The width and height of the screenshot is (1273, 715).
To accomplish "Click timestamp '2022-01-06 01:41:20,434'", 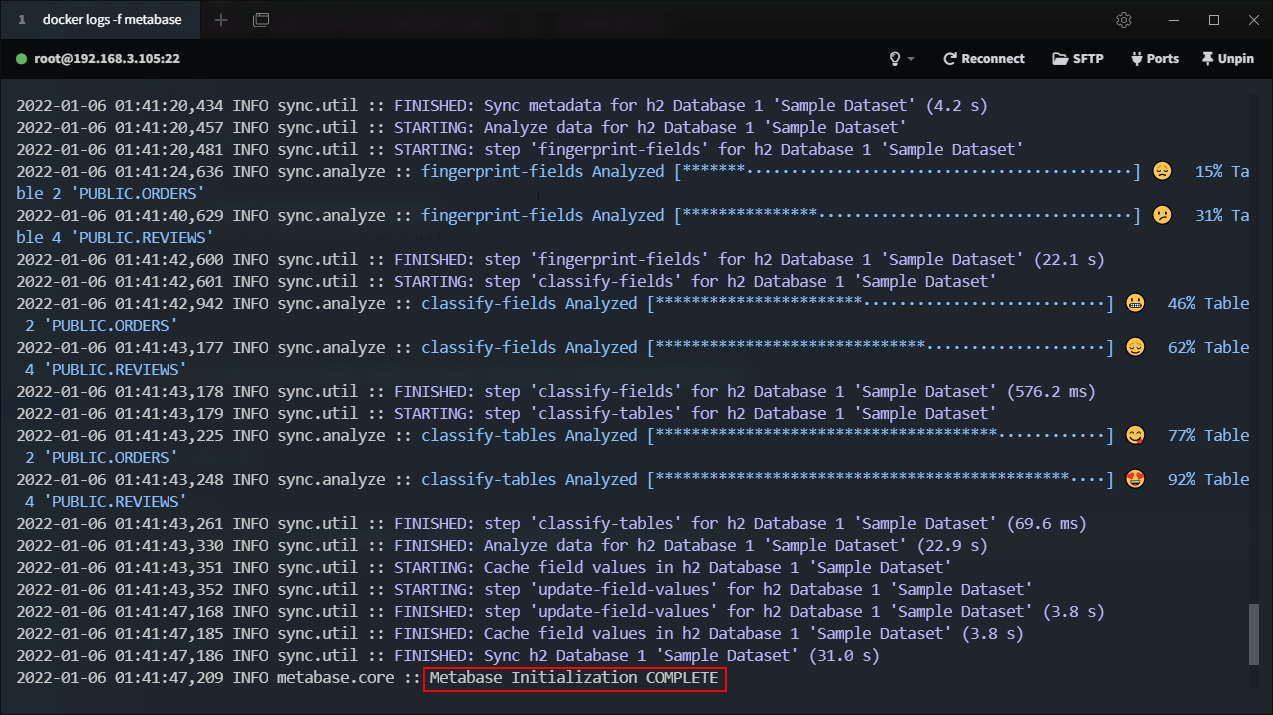I will (120, 105).
